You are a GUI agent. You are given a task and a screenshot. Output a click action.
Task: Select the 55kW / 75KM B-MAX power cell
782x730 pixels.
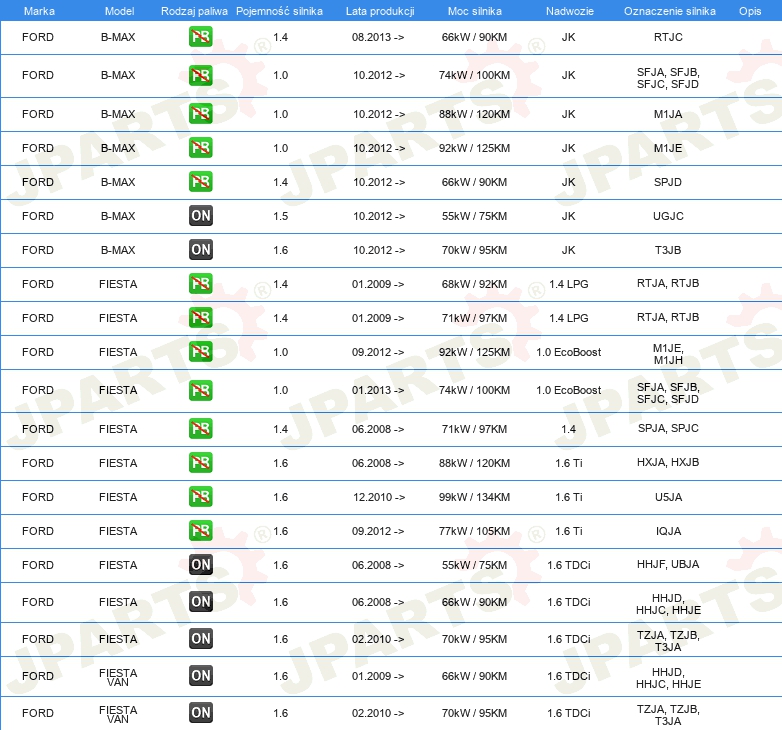[x=474, y=216]
